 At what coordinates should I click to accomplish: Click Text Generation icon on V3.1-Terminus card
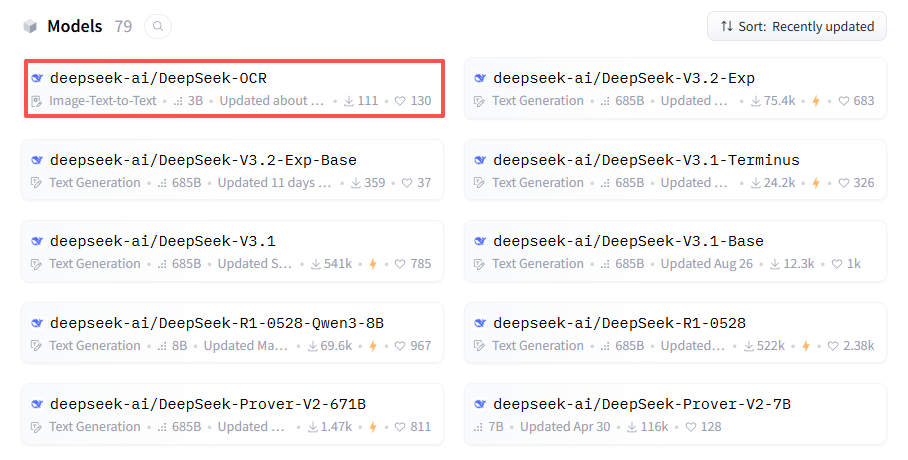click(x=479, y=183)
